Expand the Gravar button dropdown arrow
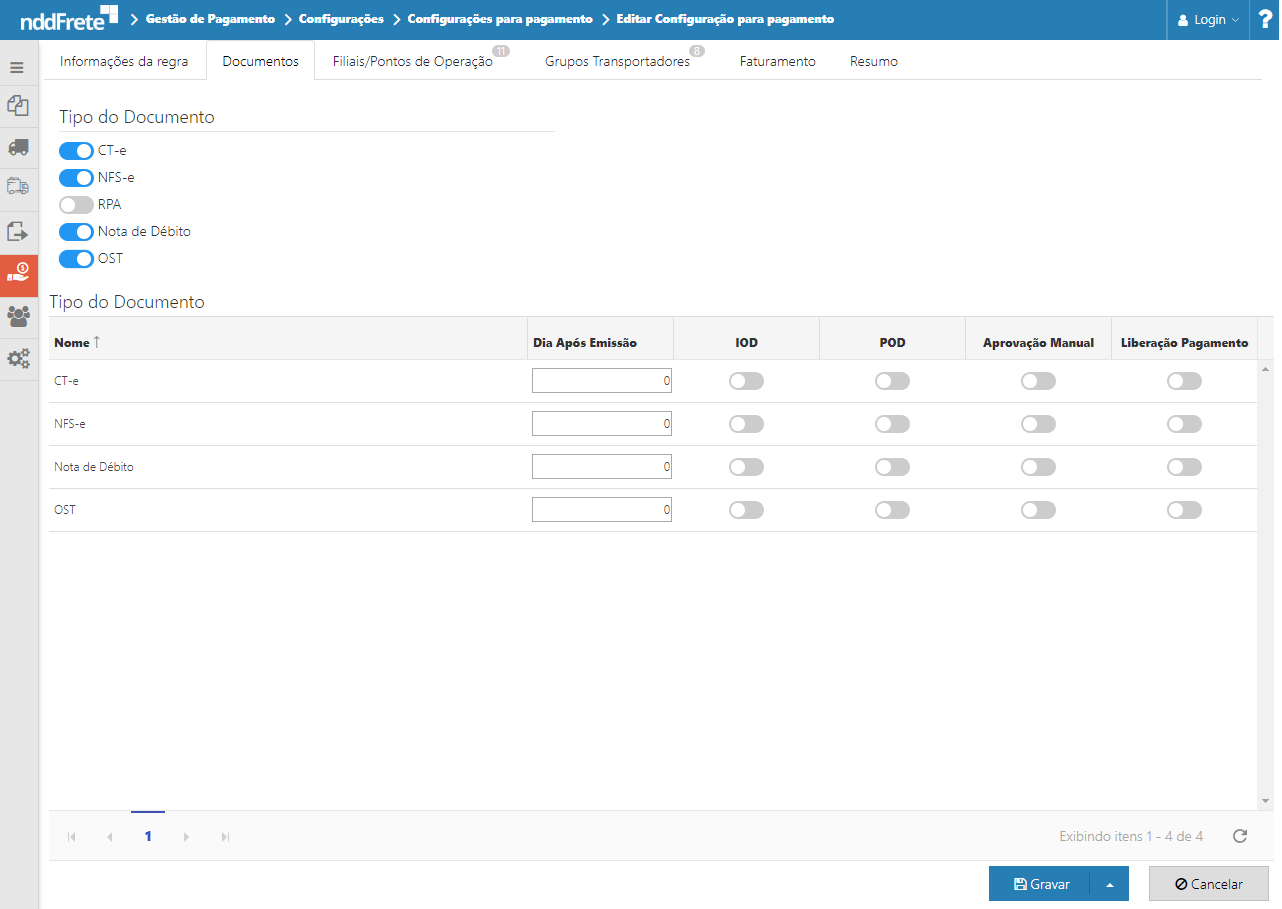Viewport: 1282px width, 909px height. point(1109,884)
